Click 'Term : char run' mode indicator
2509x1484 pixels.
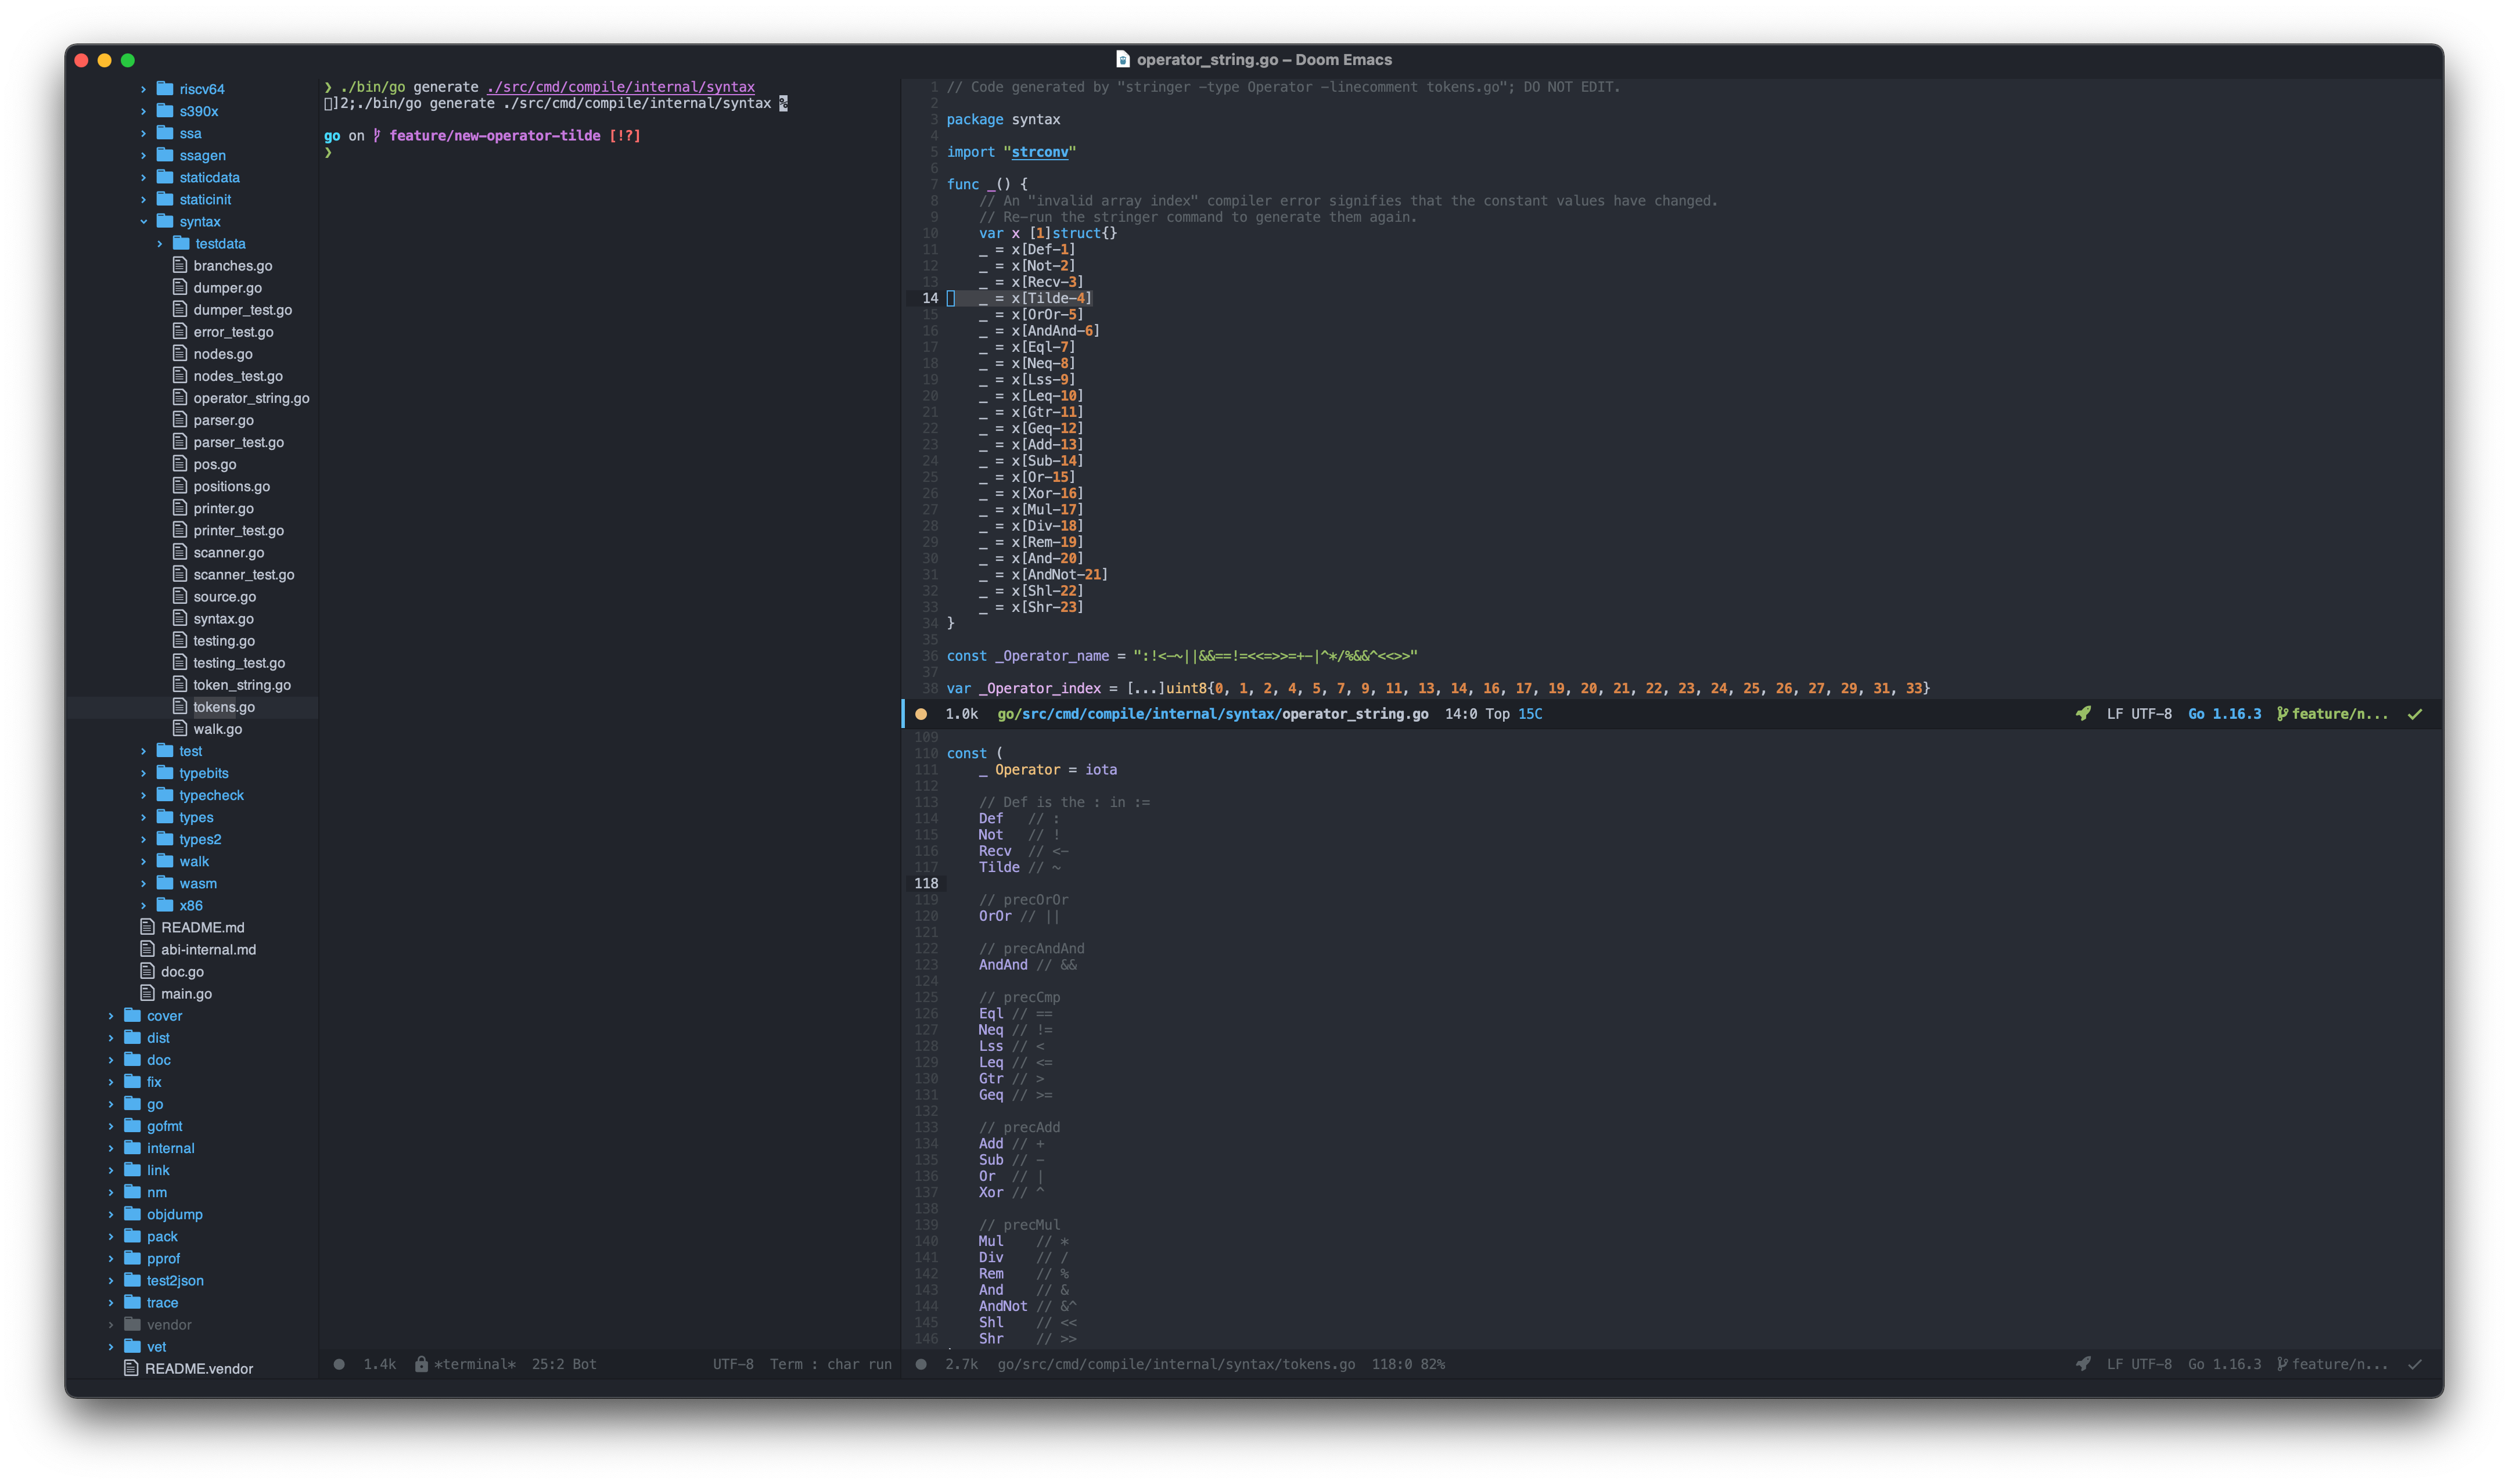830,1364
